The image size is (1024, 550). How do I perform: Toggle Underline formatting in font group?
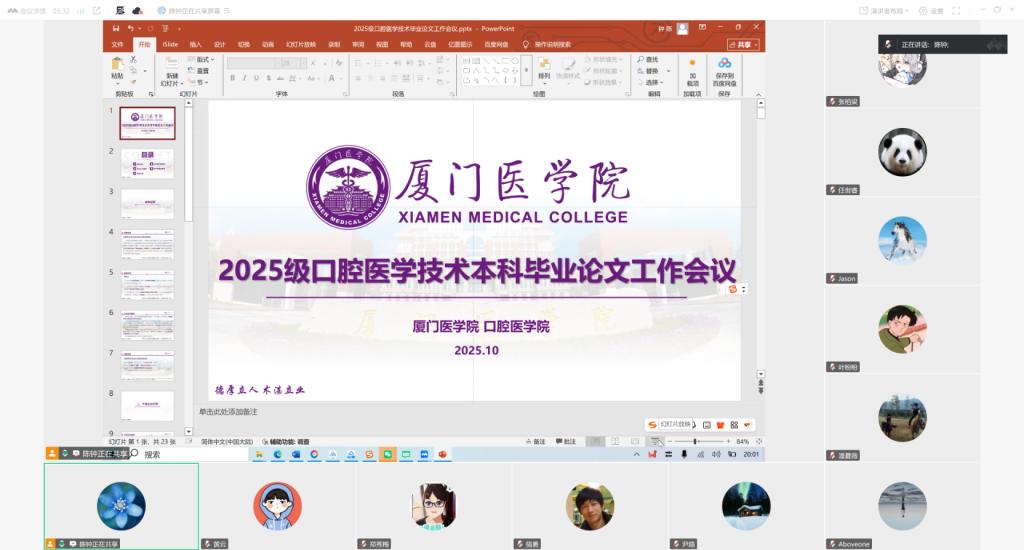pyautogui.click(x=256, y=78)
